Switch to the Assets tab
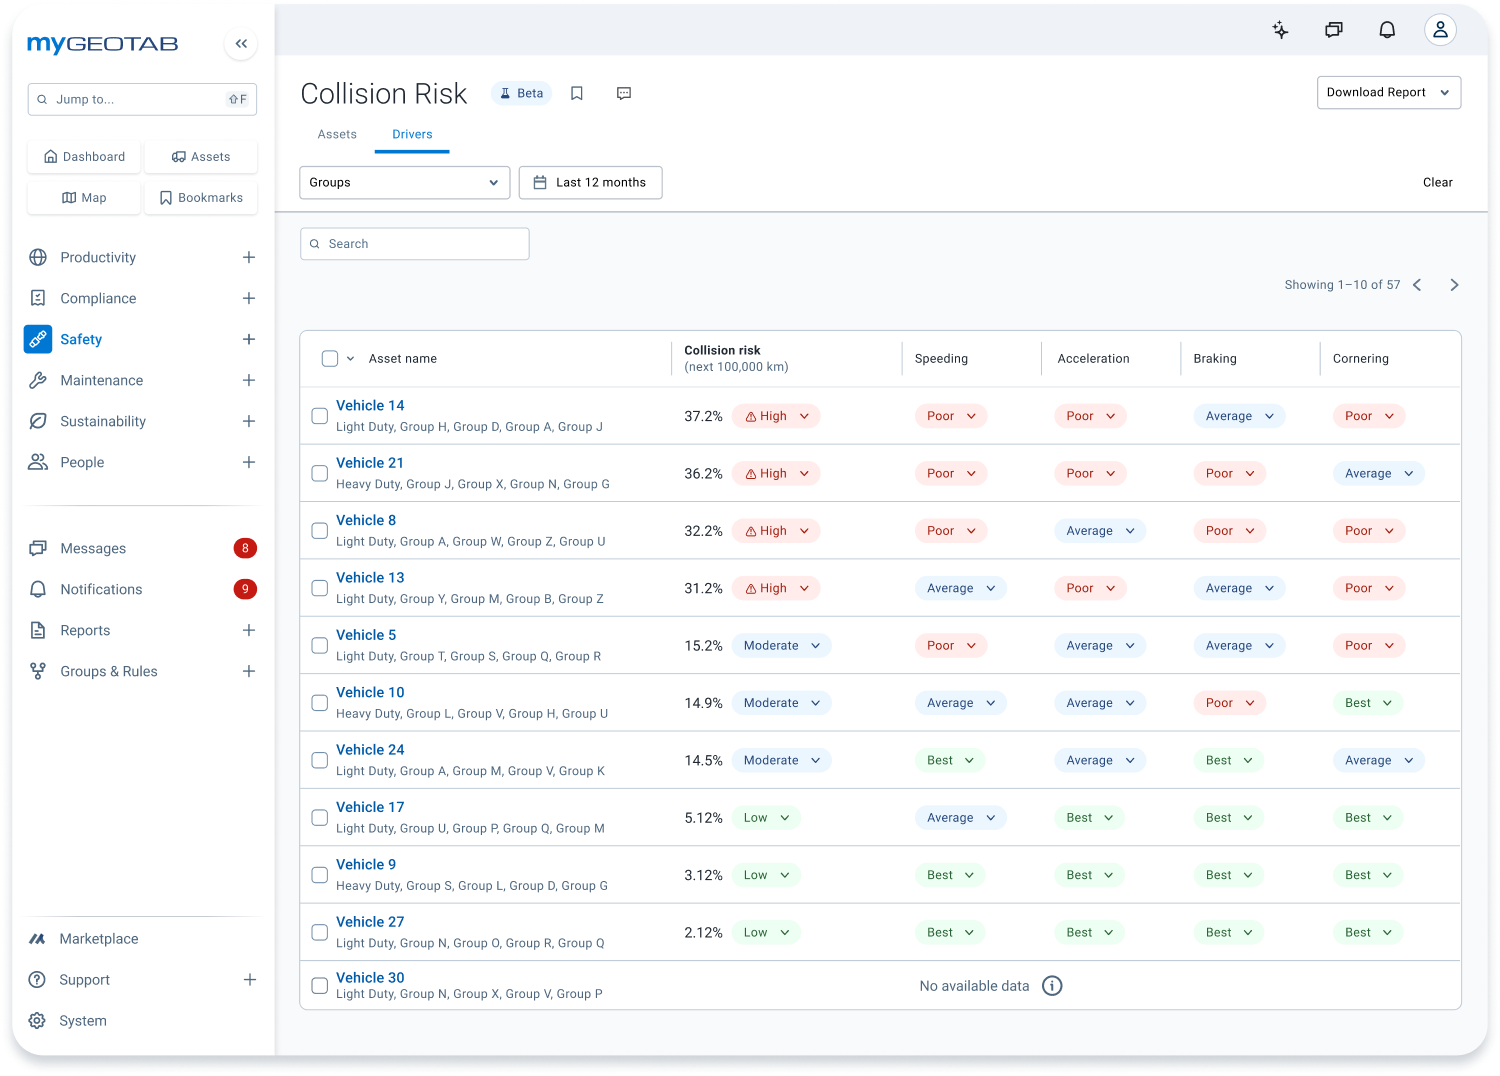The height and width of the screenshot is (1076, 1500). [337, 134]
